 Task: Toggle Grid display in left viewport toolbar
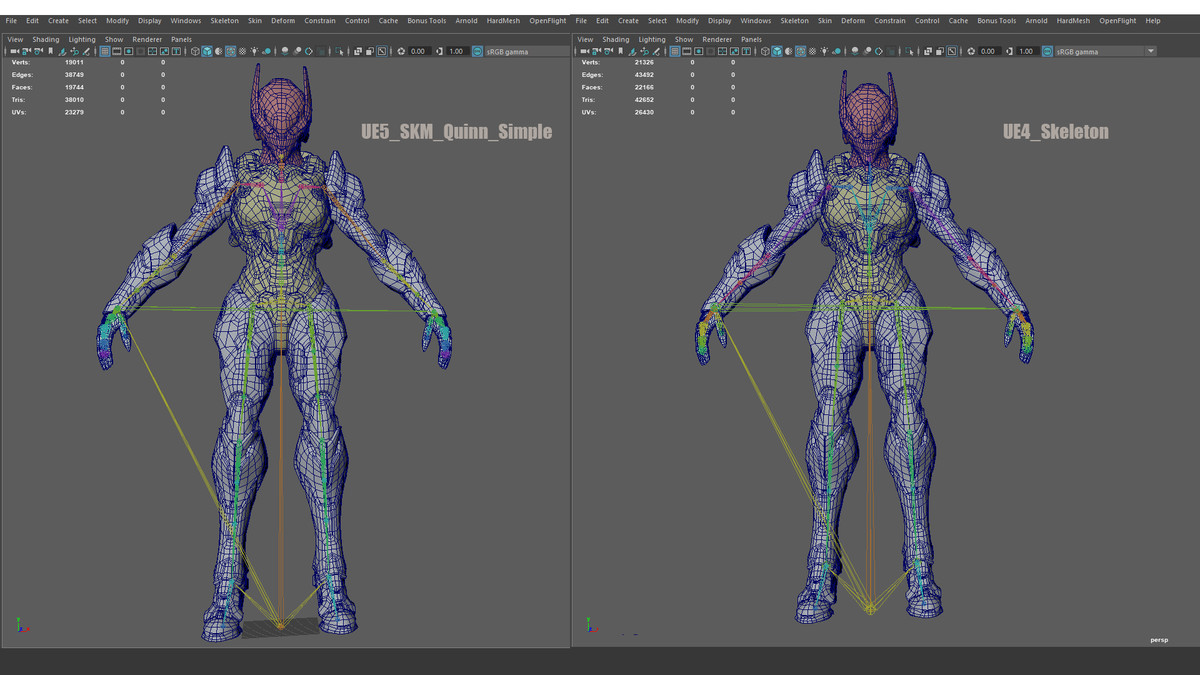(104, 51)
